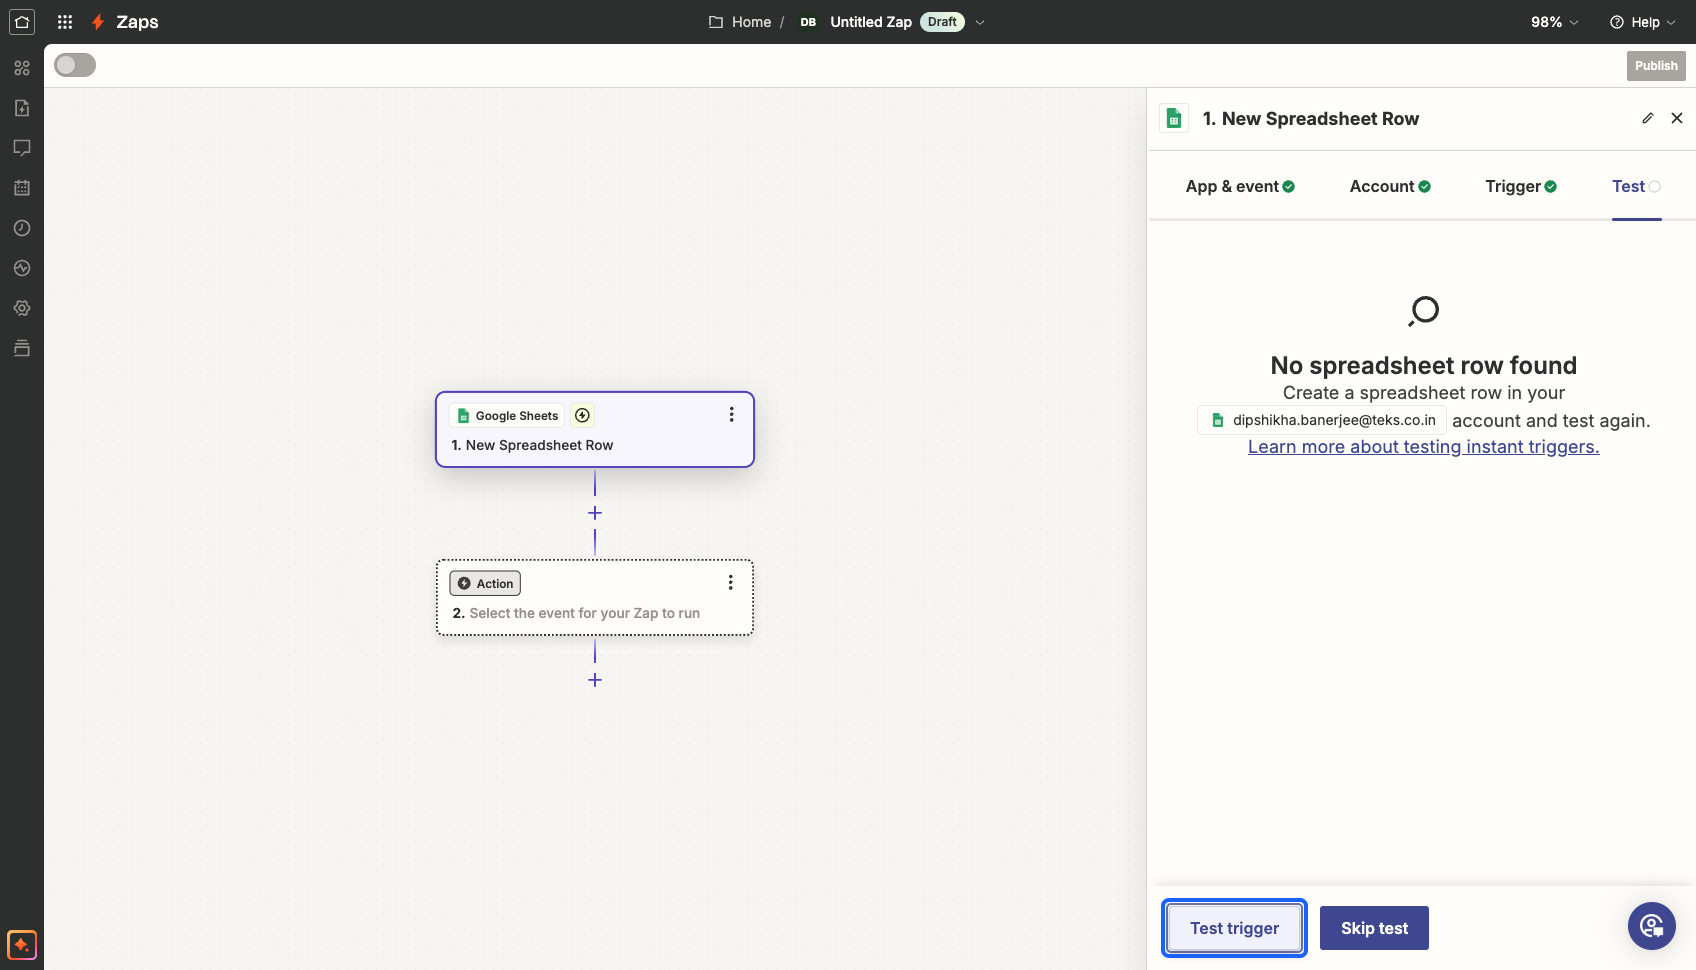Viewport: 1696px width, 970px height.
Task: Click the 1. New Spreadsheet Row panel title
Action: coord(1310,118)
